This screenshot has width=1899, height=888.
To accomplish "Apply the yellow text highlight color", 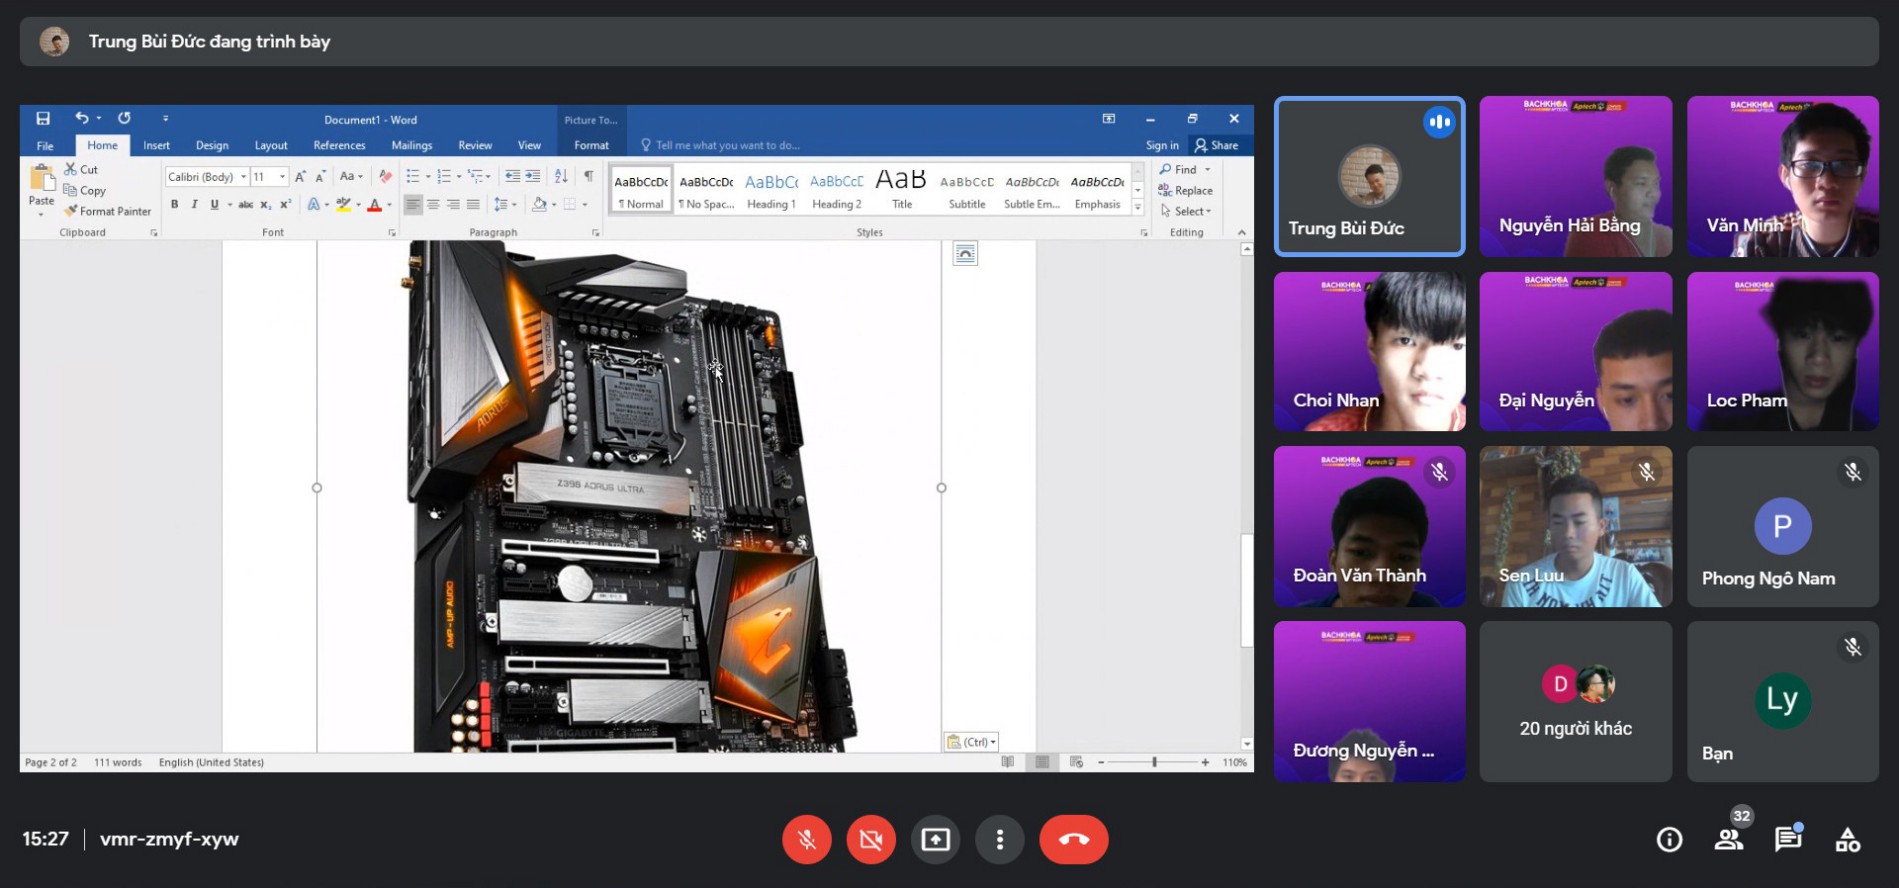I will [343, 204].
